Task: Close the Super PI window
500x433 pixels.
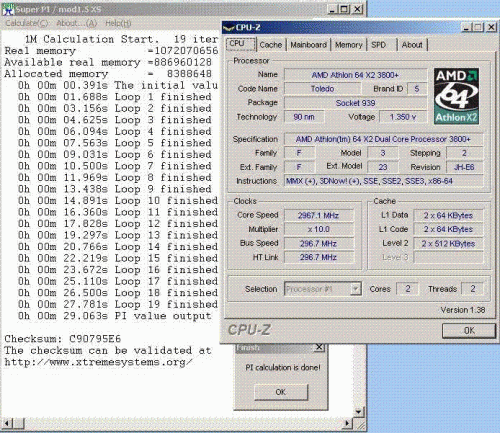Action: click(x=357, y=9)
